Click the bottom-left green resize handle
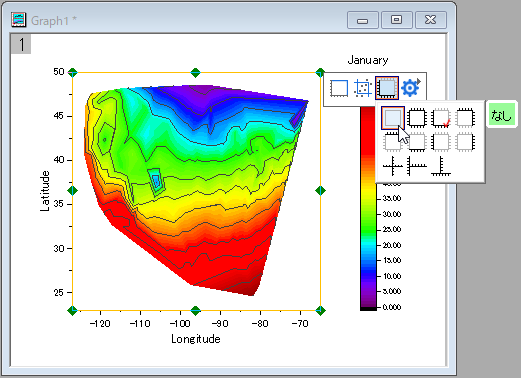Screen dimensions: 521x378 (72, 311)
